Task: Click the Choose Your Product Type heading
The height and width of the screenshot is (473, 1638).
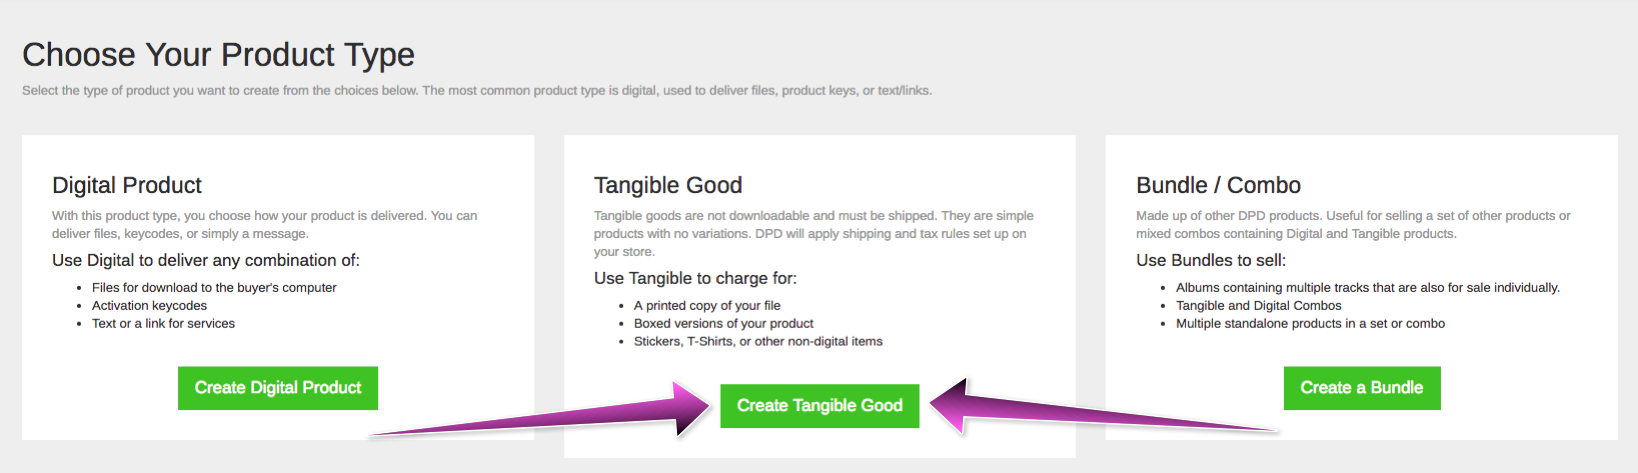Action: (x=218, y=54)
